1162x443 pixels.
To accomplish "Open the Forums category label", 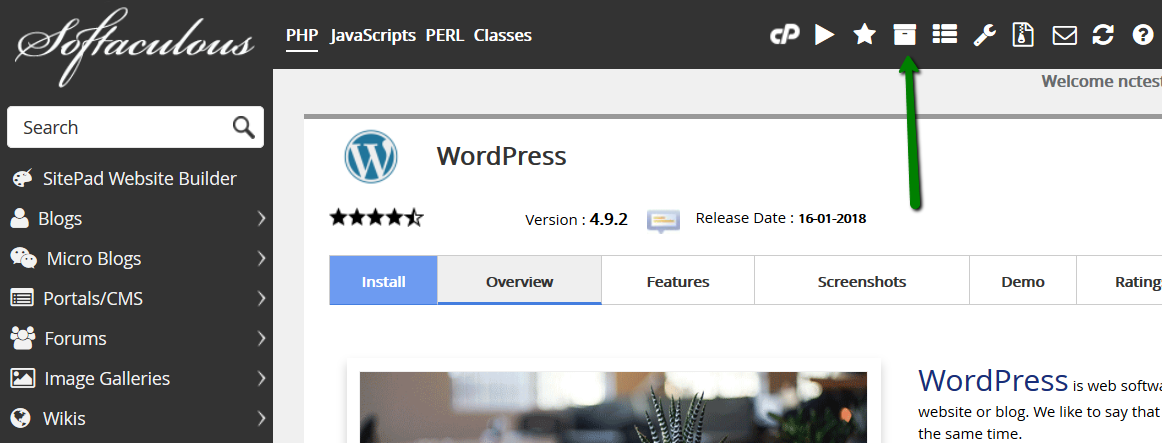I will [76, 339].
